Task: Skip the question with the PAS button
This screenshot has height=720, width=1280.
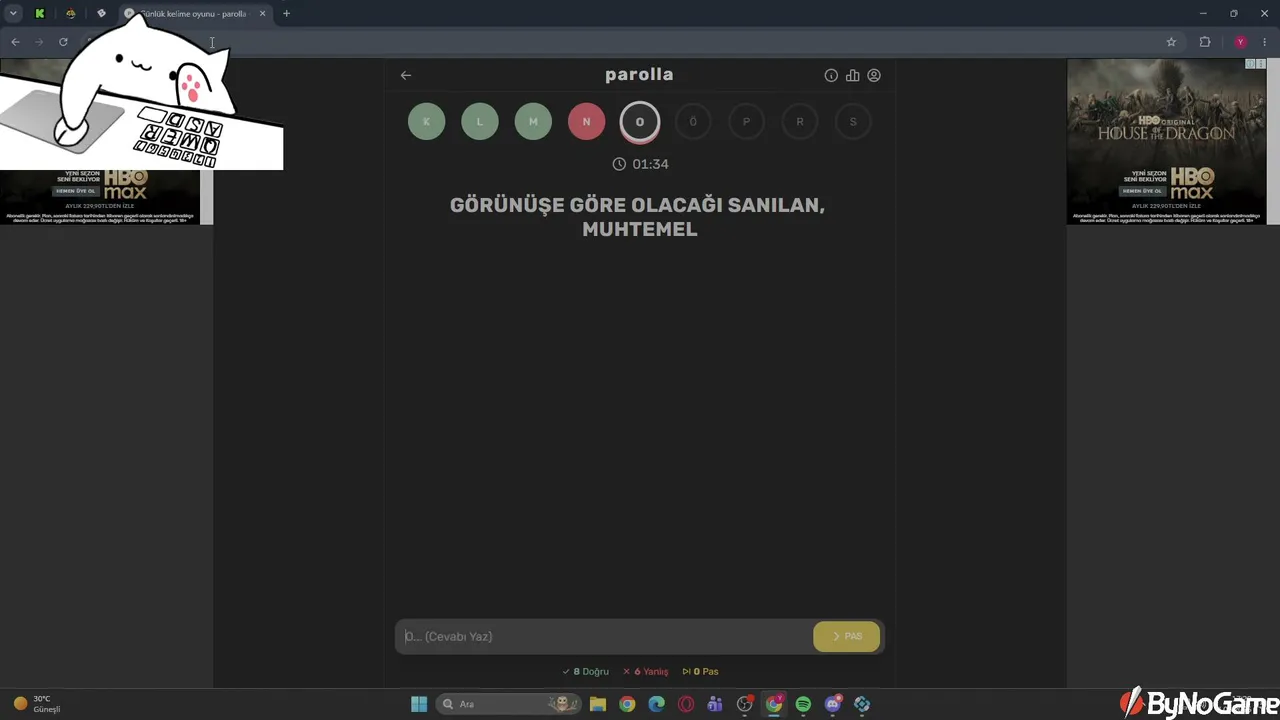Action: [847, 636]
